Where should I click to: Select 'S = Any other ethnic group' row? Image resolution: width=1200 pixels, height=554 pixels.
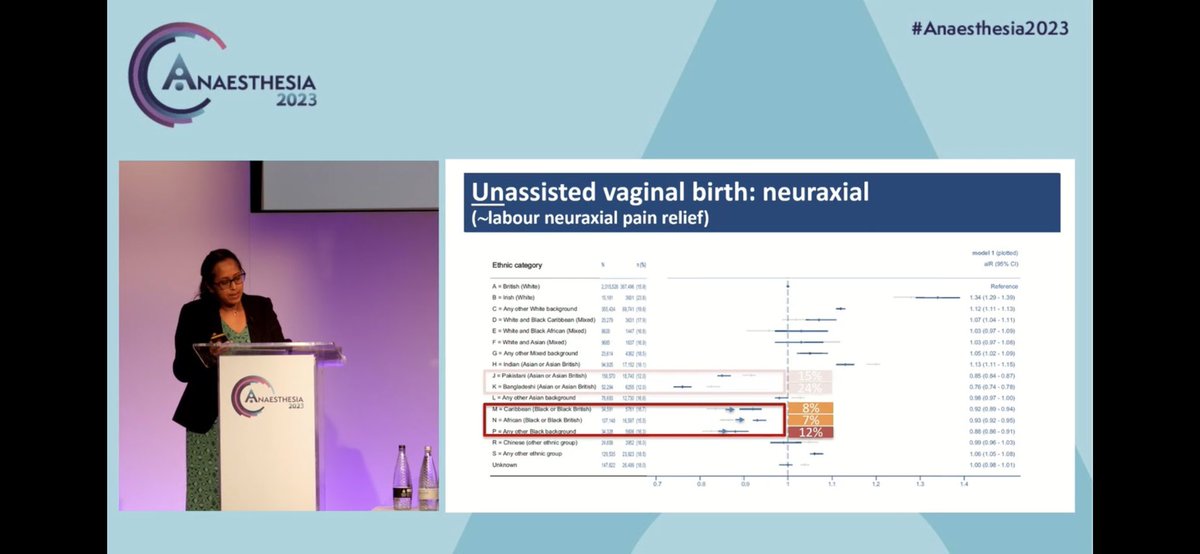pos(526,454)
